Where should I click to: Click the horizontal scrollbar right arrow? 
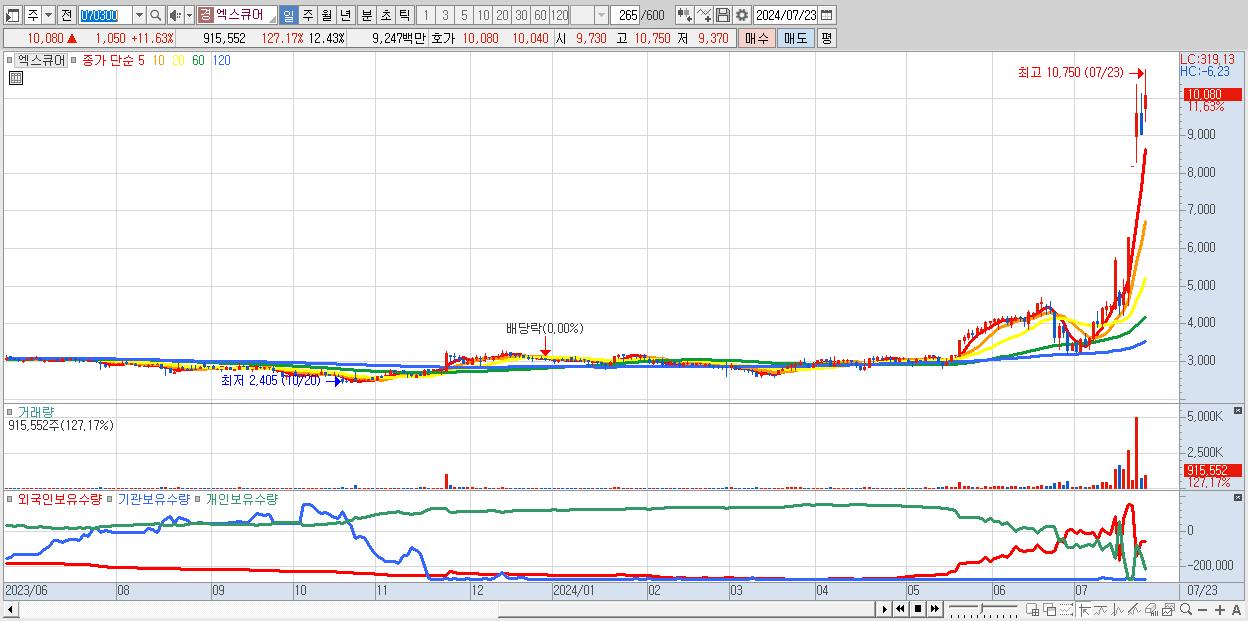click(x=885, y=609)
